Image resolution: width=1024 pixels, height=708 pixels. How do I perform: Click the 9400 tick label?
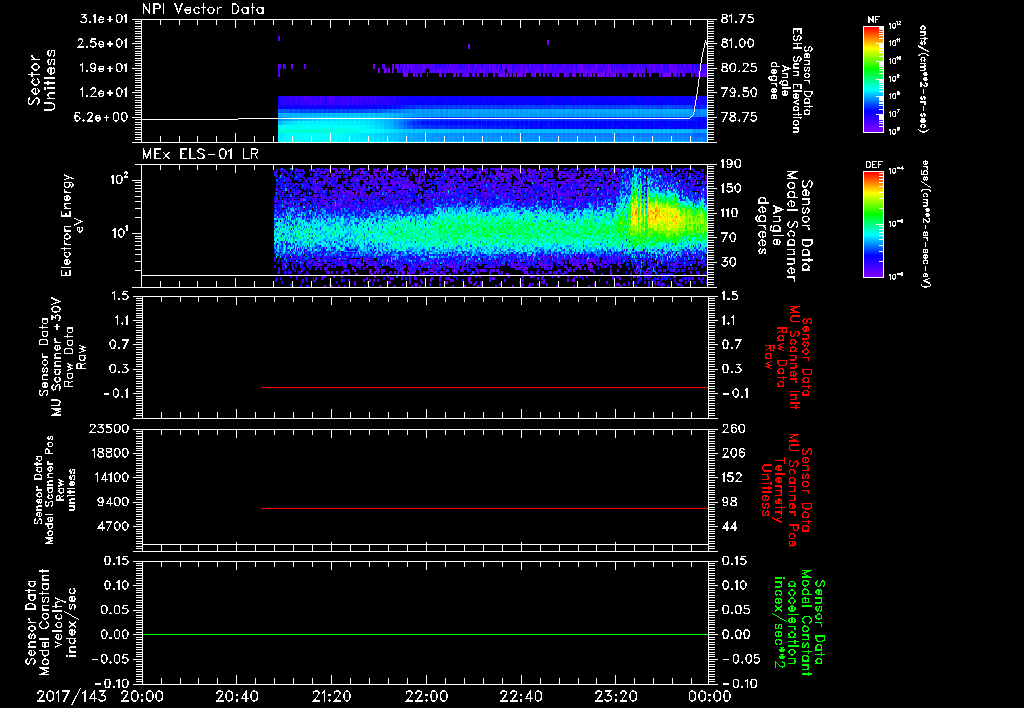click(114, 502)
